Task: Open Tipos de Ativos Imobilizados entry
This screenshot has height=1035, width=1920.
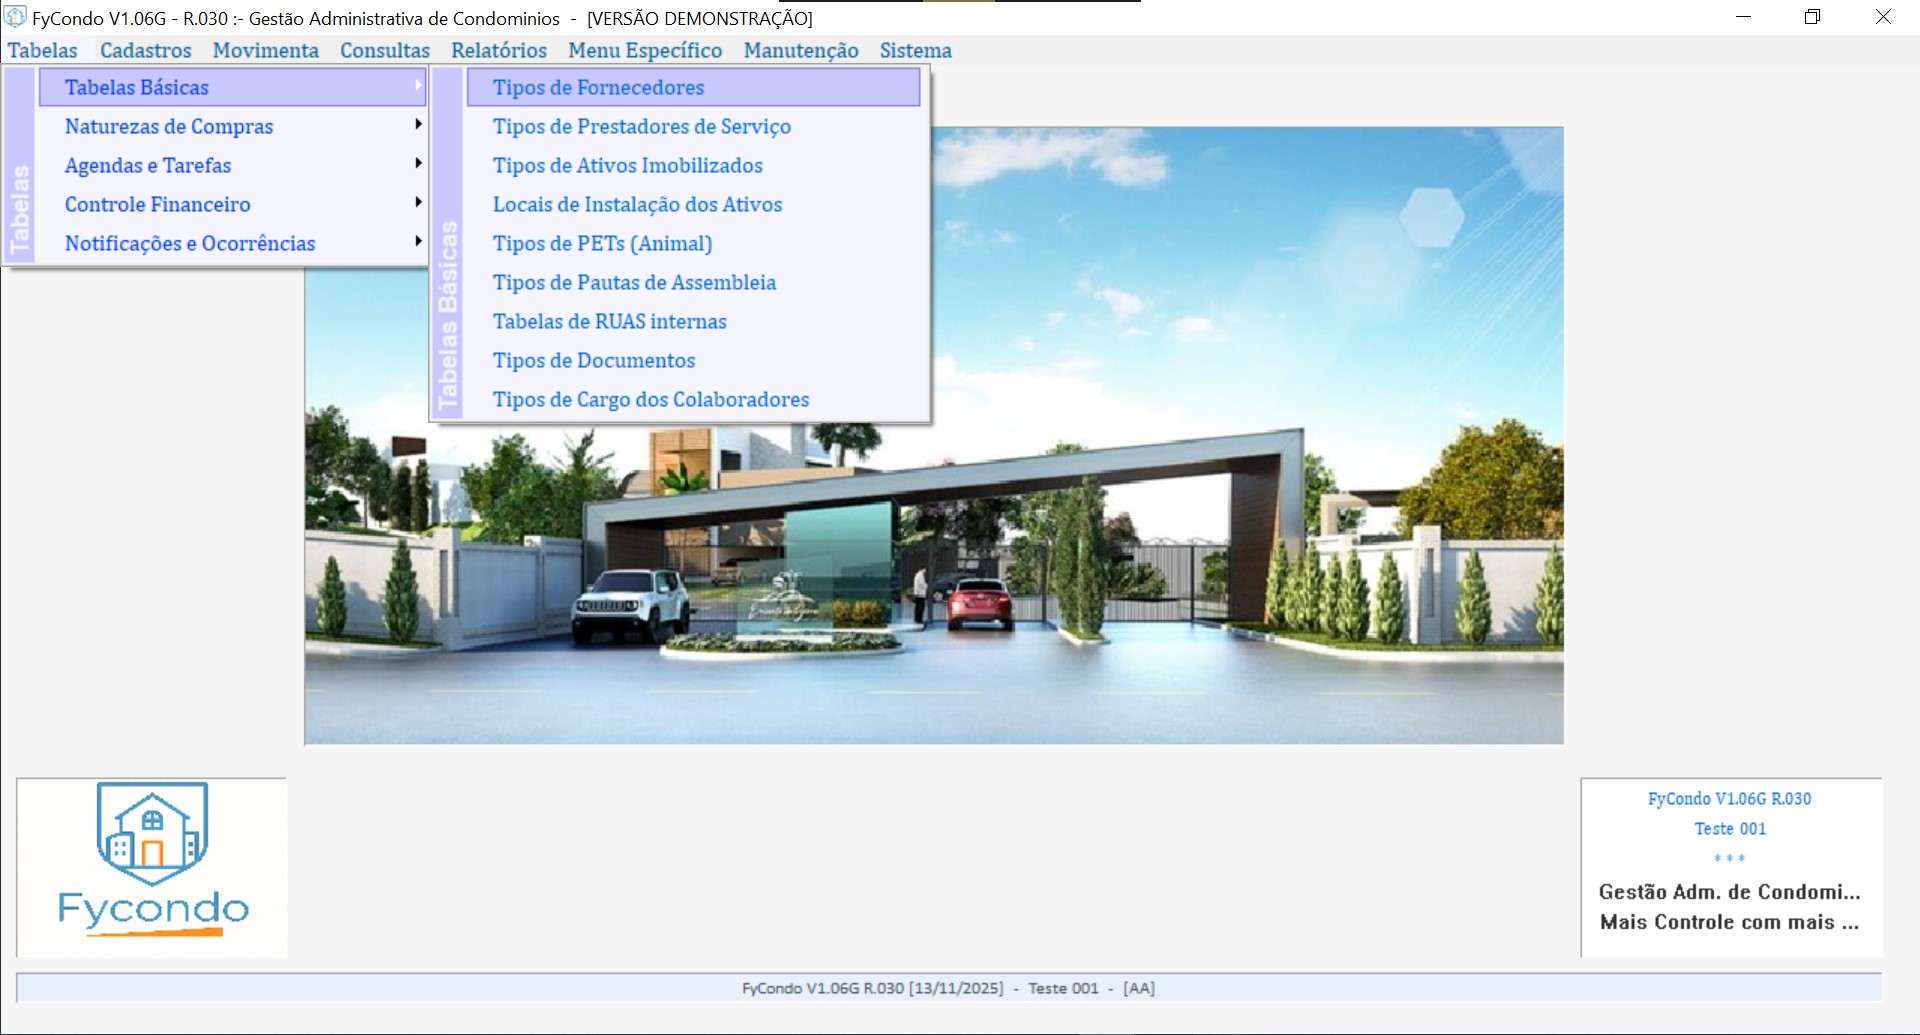Action: point(627,166)
